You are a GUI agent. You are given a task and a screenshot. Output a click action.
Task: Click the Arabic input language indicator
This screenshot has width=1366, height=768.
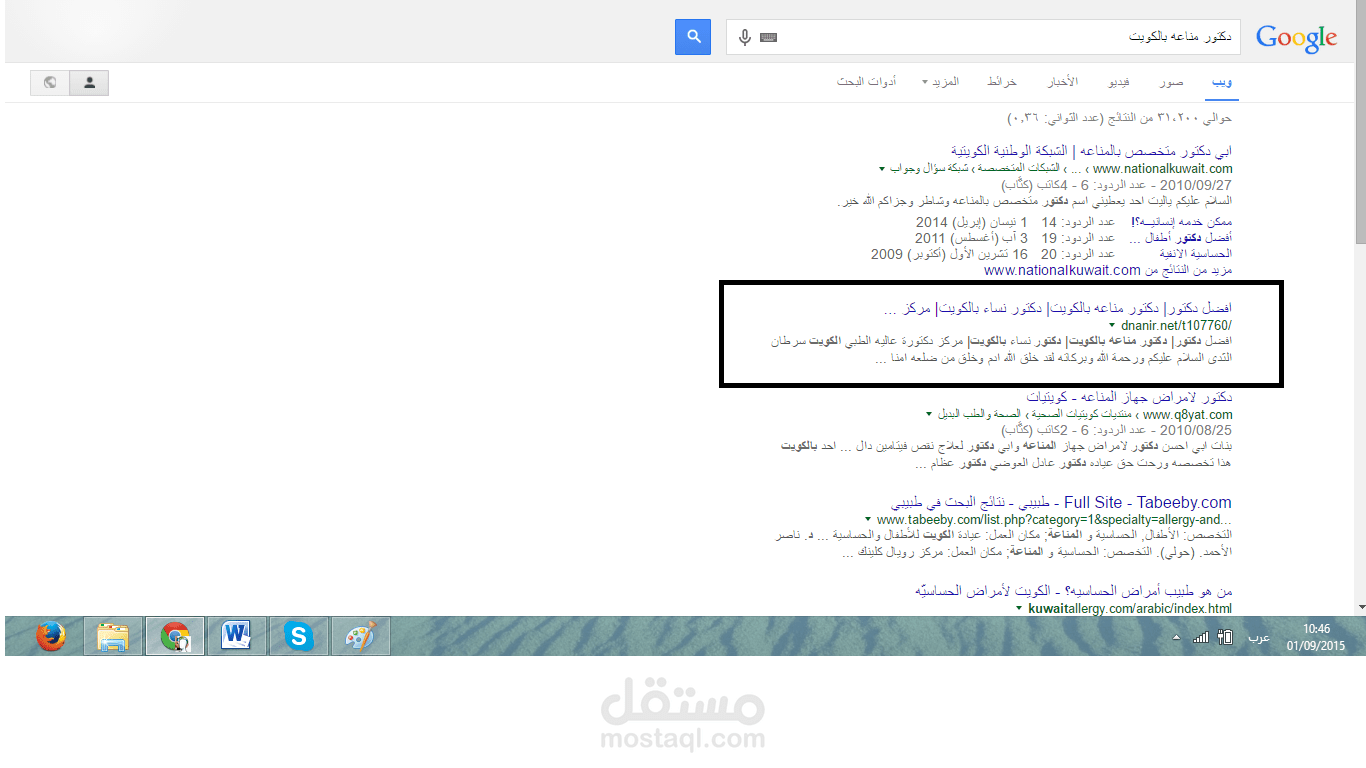coord(1259,637)
